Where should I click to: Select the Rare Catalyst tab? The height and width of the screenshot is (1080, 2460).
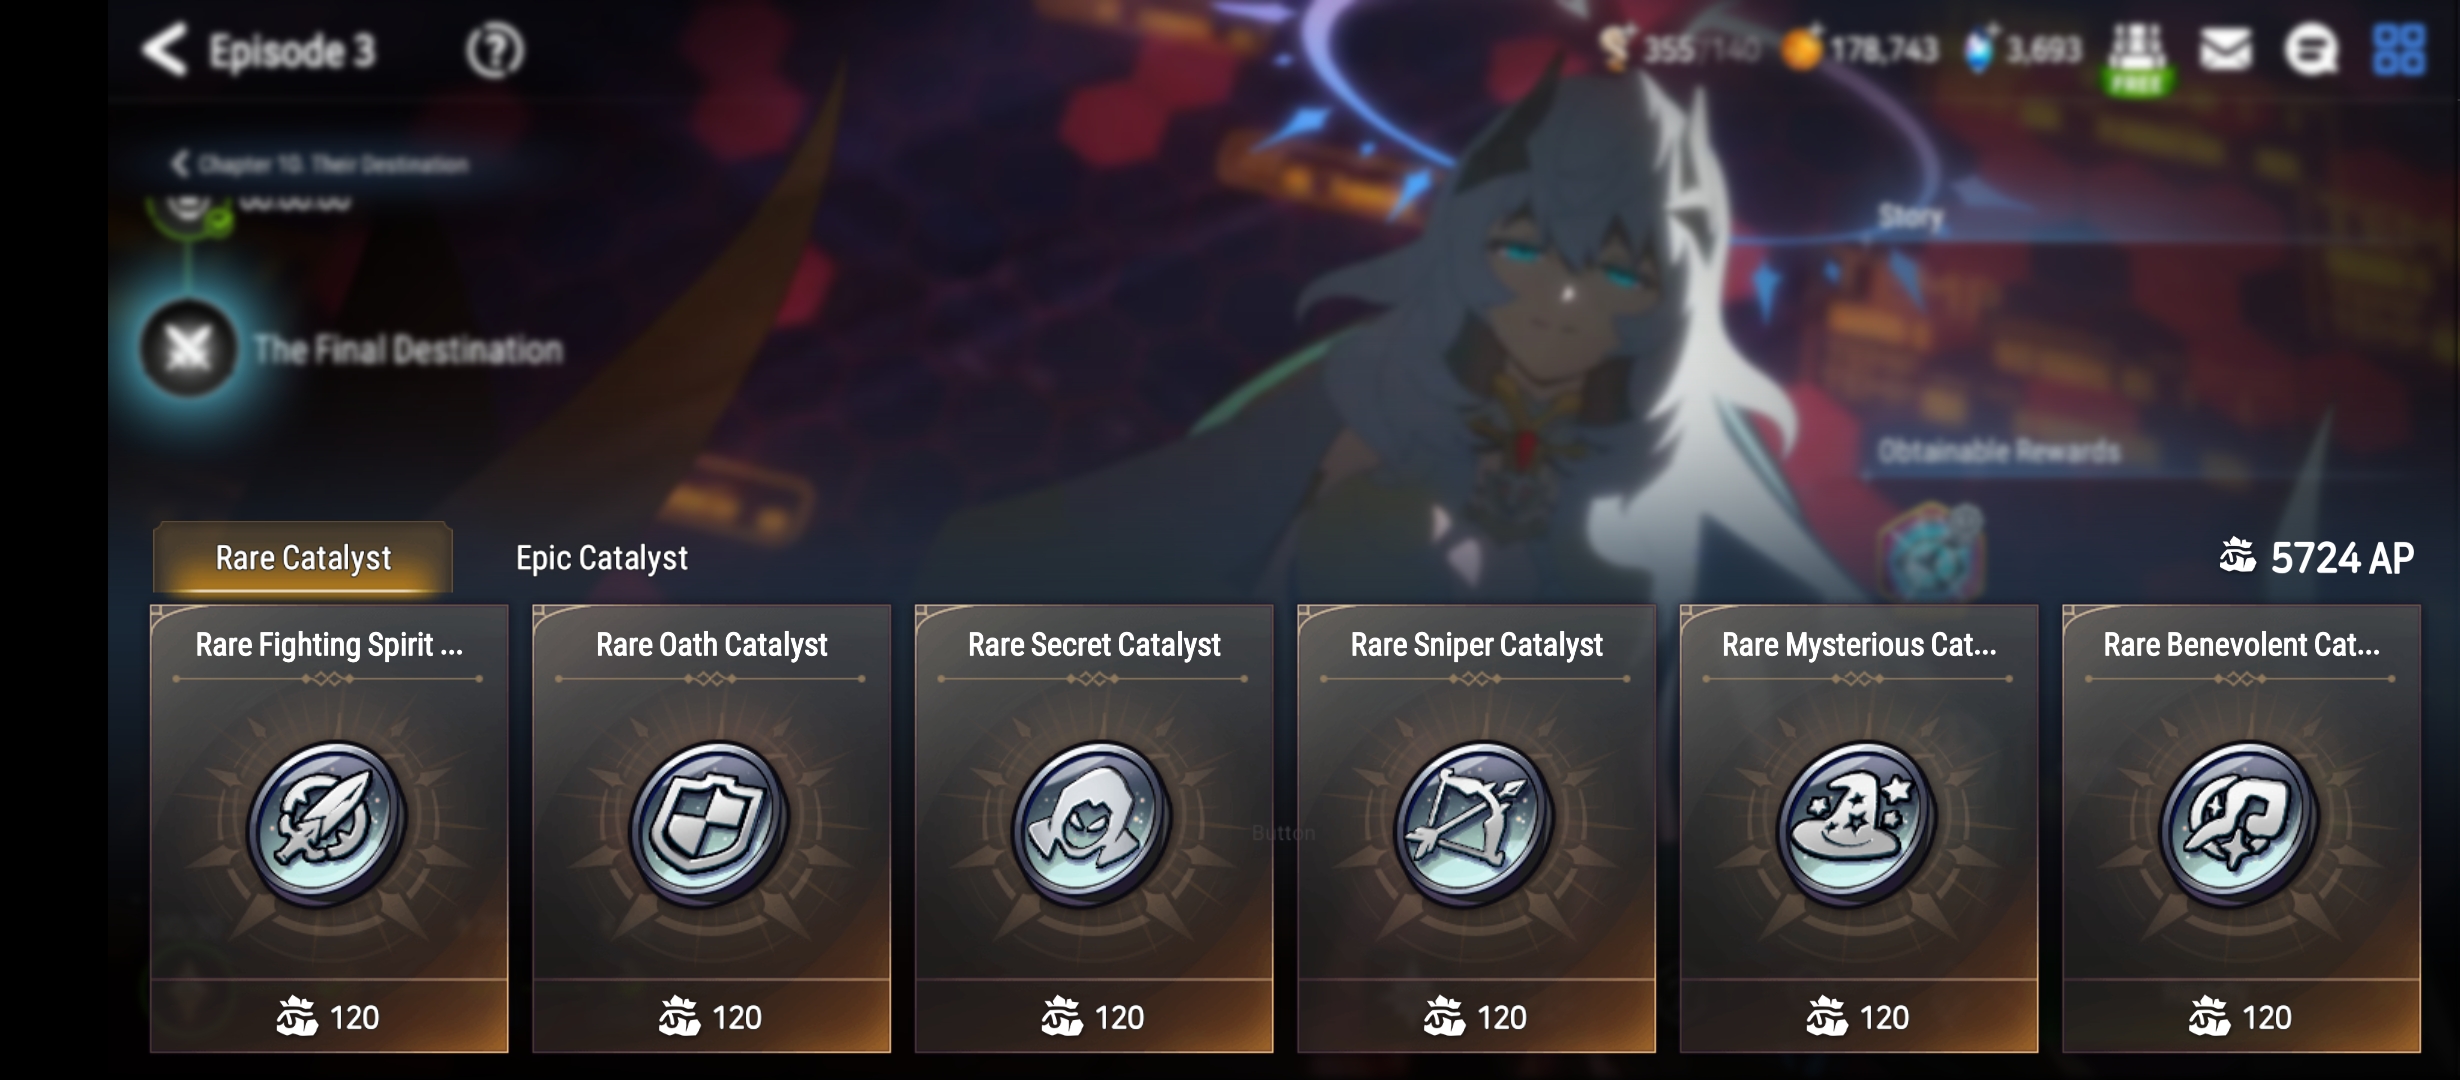click(303, 558)
